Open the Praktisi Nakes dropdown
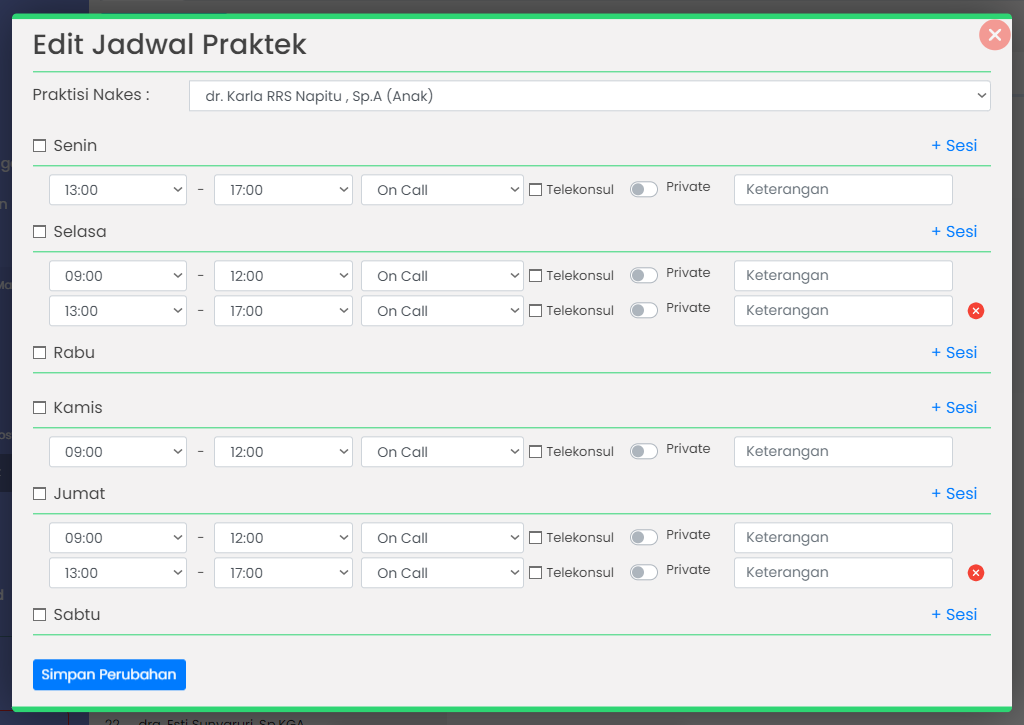 [589, 96]
